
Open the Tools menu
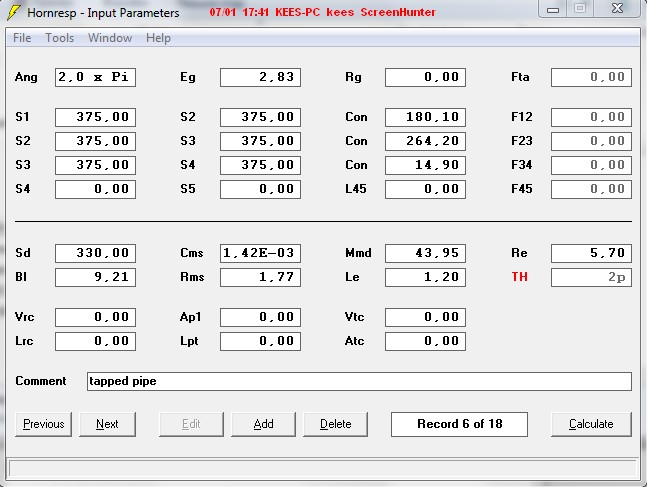(59, 38)
